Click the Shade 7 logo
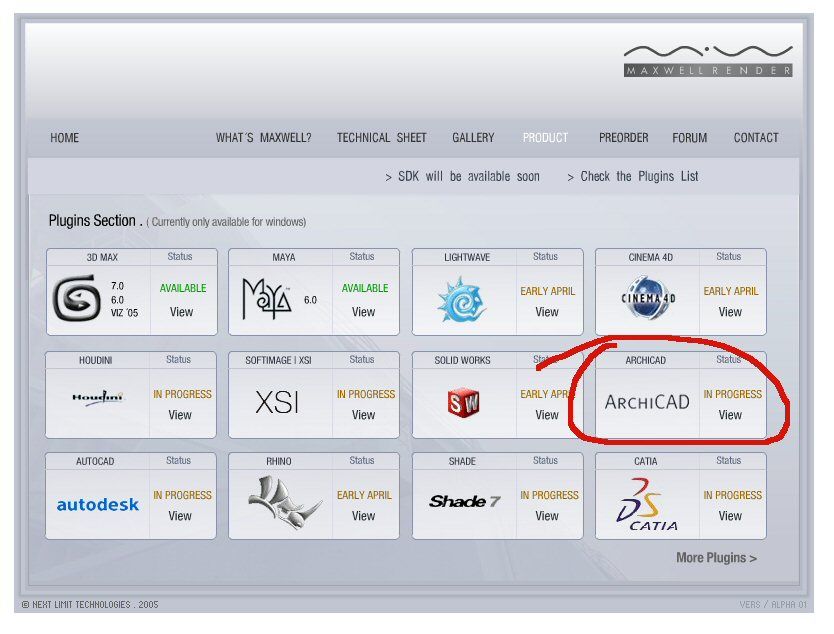Viewport: 834px width, 634px height. pos(464,501)
